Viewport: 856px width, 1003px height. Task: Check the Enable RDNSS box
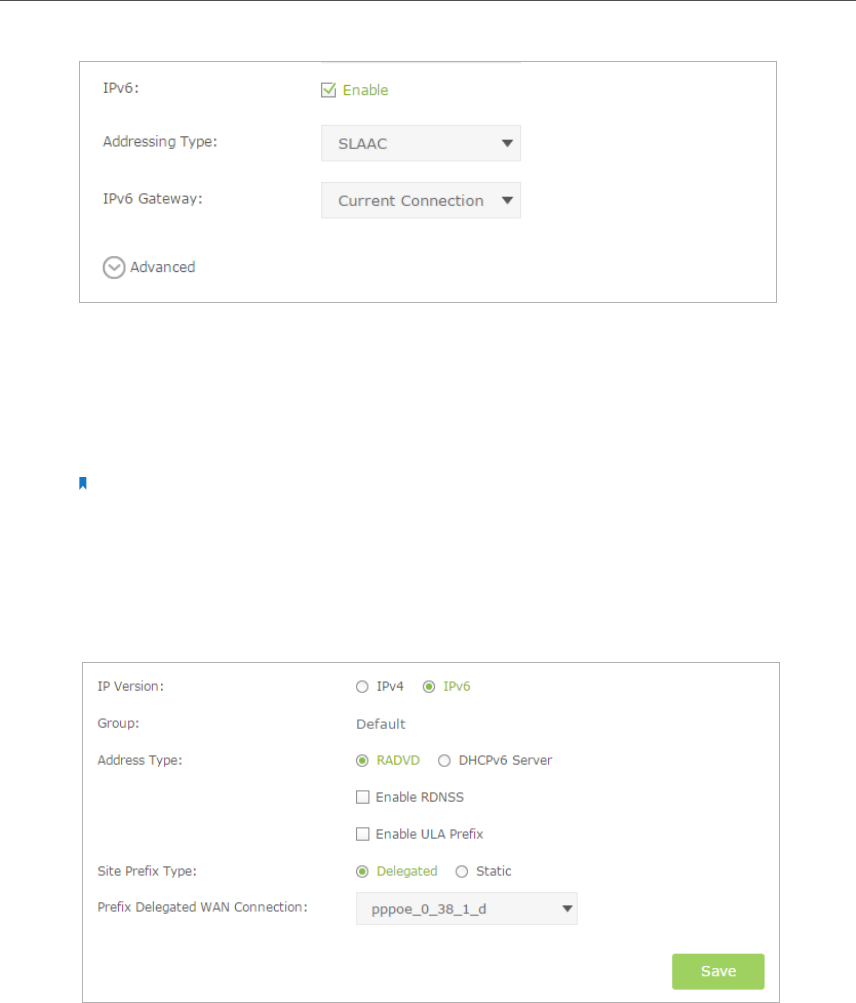coord(363,797)
